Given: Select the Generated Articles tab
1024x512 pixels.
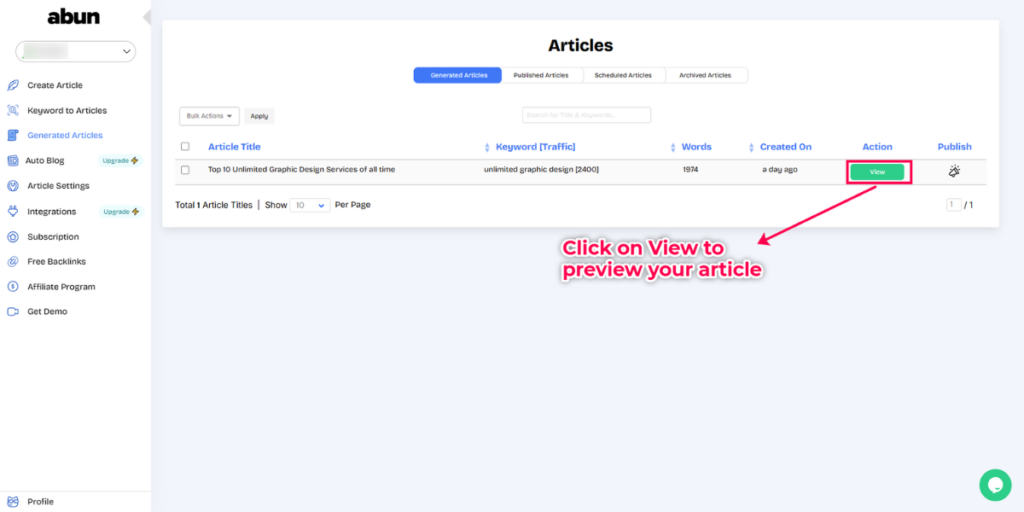Looking at the screenshot, I should (458, 75).
